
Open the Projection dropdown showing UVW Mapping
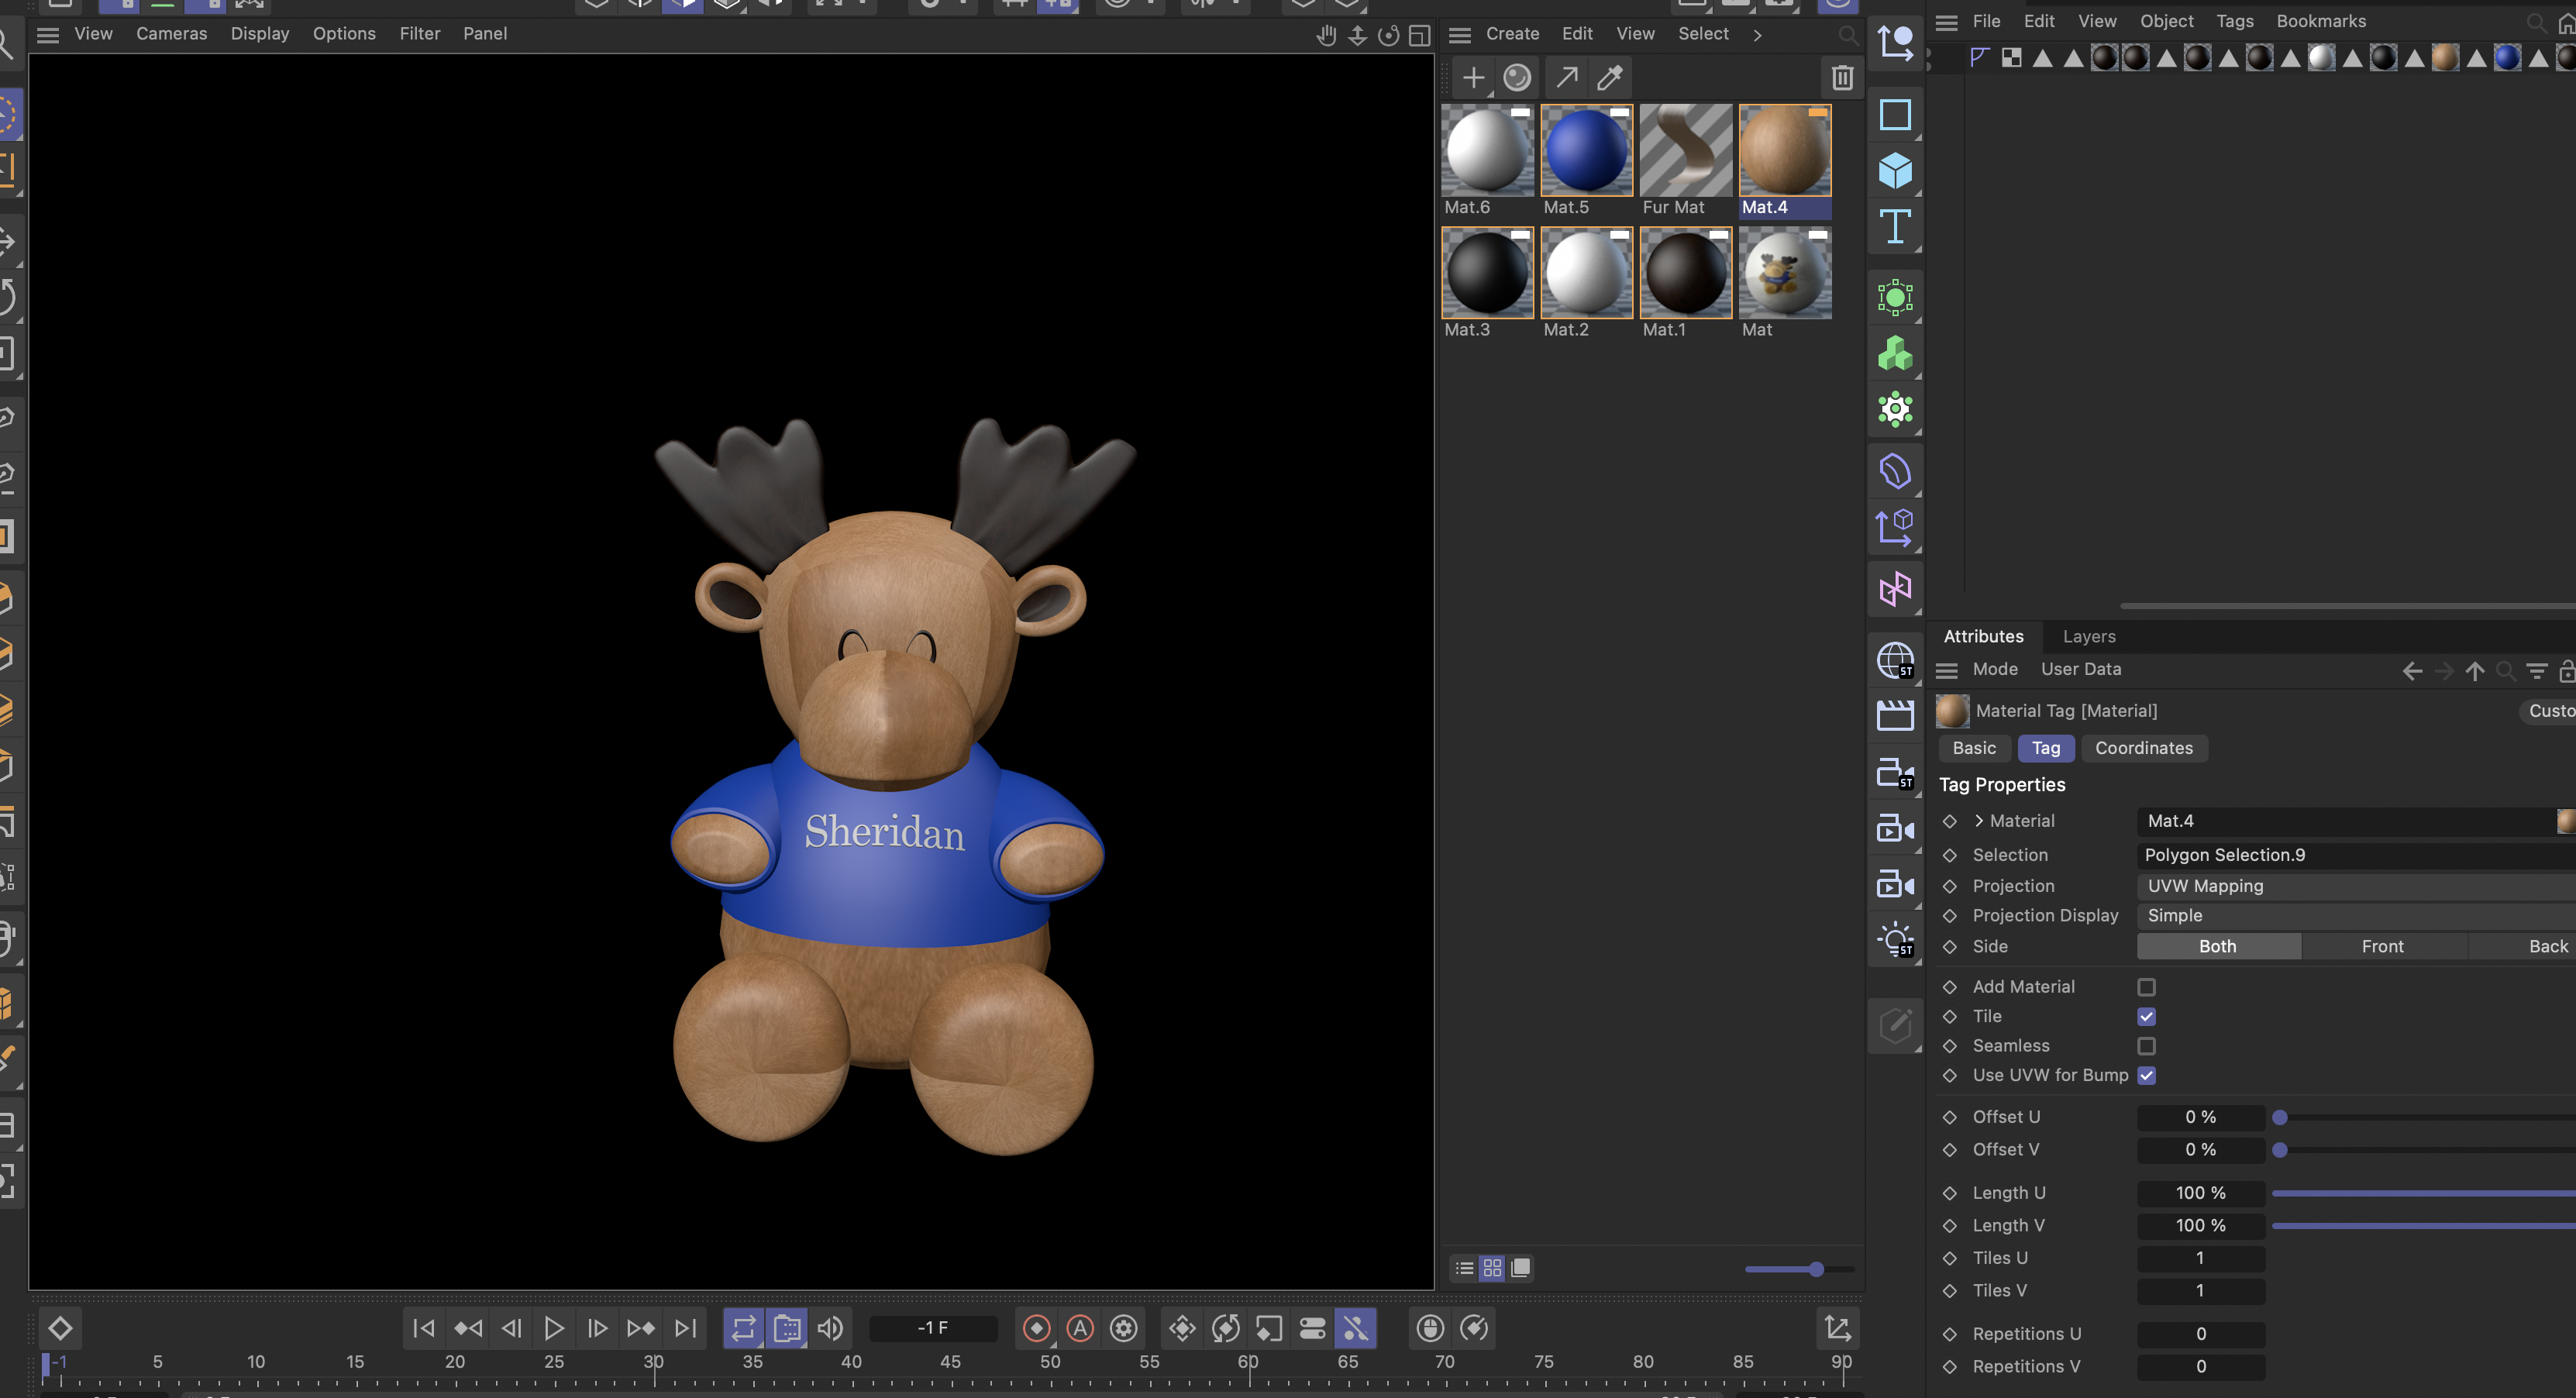[x=2350, y=886]
